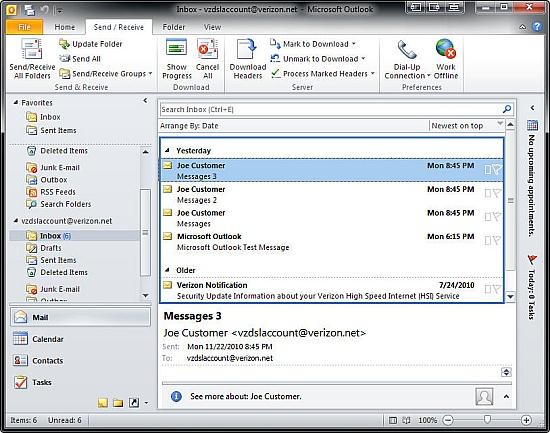Select the Send / Receive tab
The height and width of the screenshot is (433, 550).
(119, 27)
